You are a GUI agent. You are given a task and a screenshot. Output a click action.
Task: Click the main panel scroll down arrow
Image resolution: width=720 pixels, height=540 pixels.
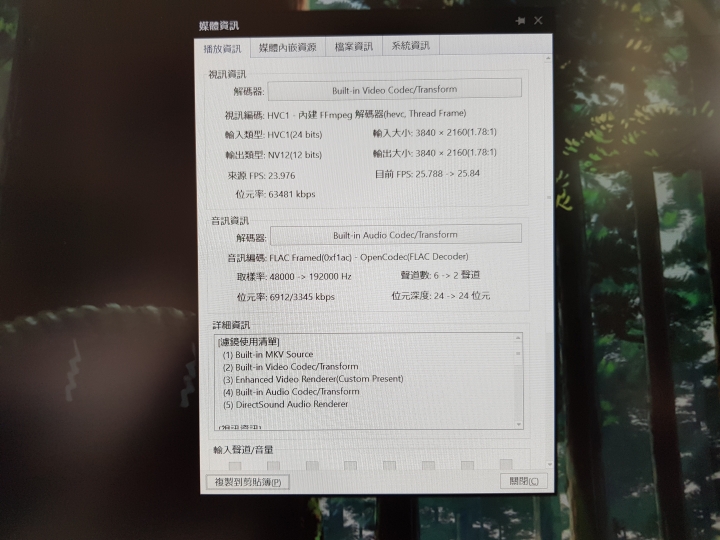click(550, 464)
